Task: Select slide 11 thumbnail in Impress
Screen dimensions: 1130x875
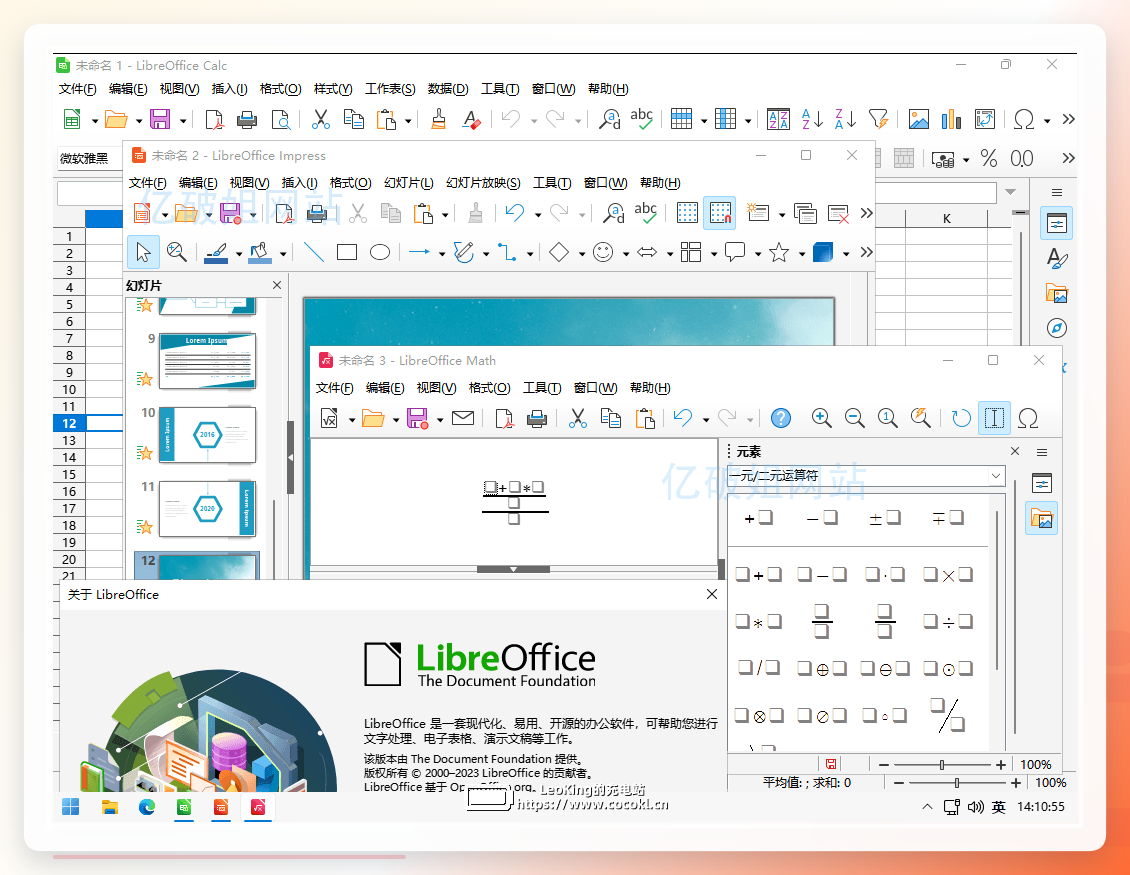Action: tap(208, 509)
